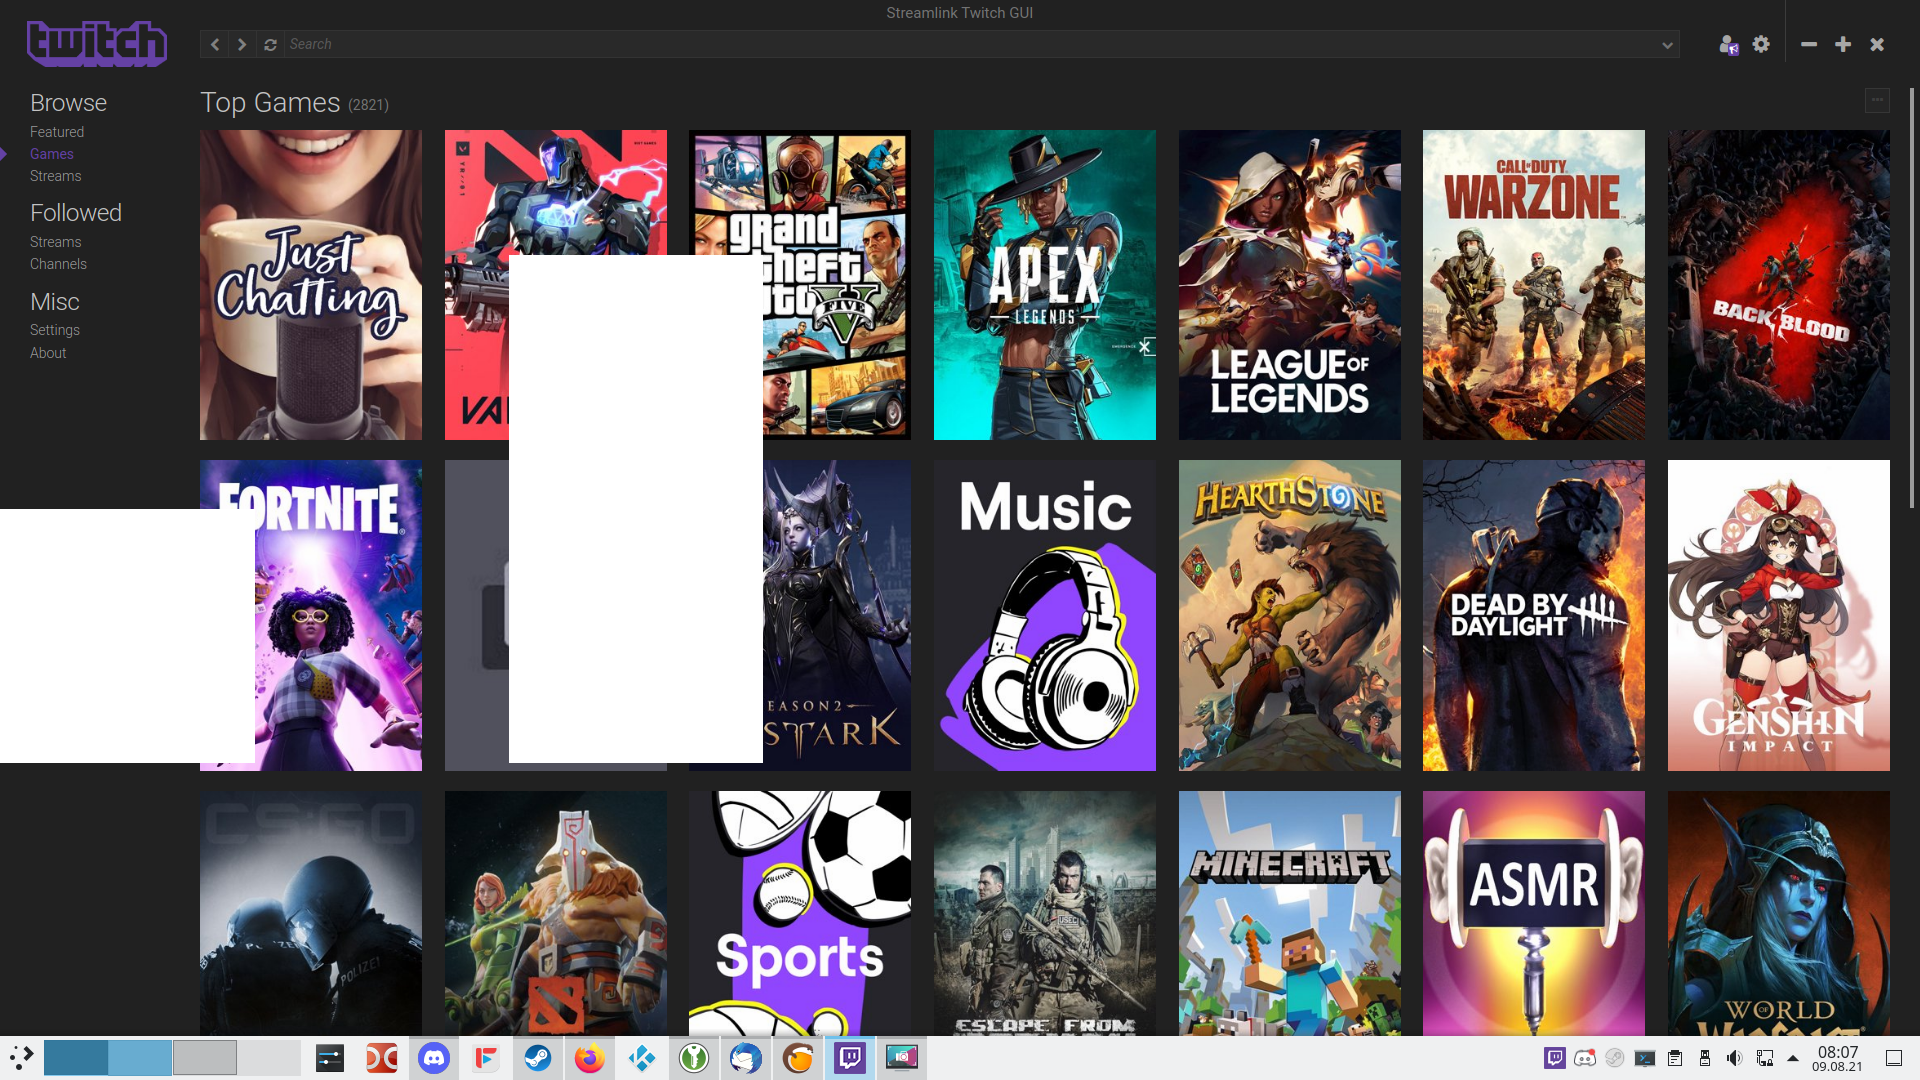Refresh the Top Games list
This screenshot has width=1920, height=1080.
point(270,44)
